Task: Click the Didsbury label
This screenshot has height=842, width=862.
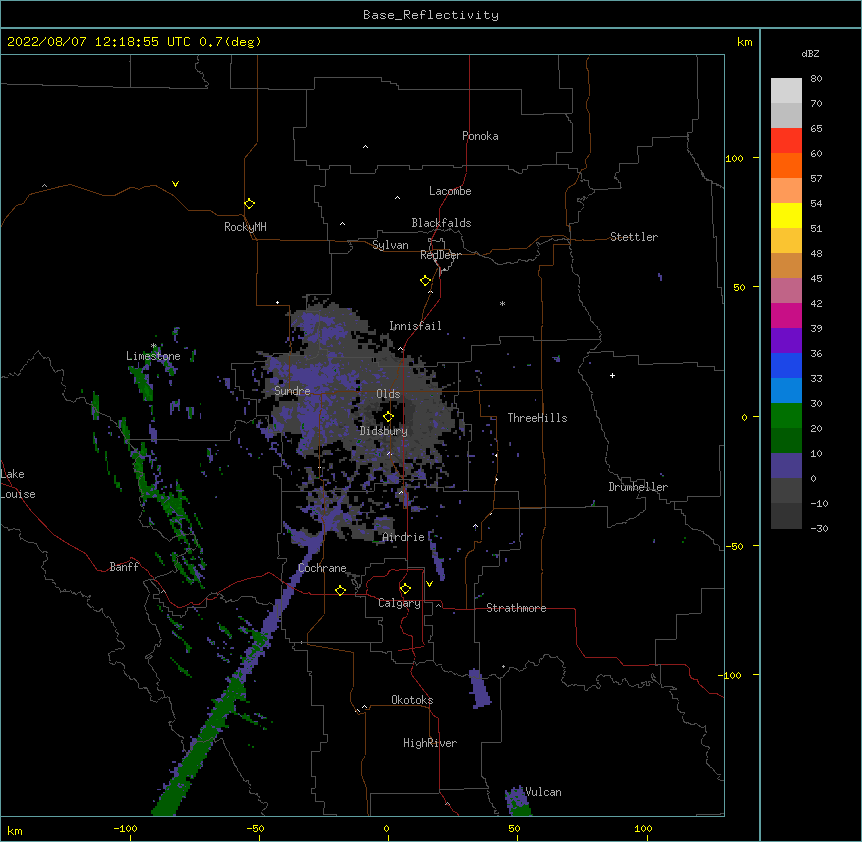Action: (383, 431)
